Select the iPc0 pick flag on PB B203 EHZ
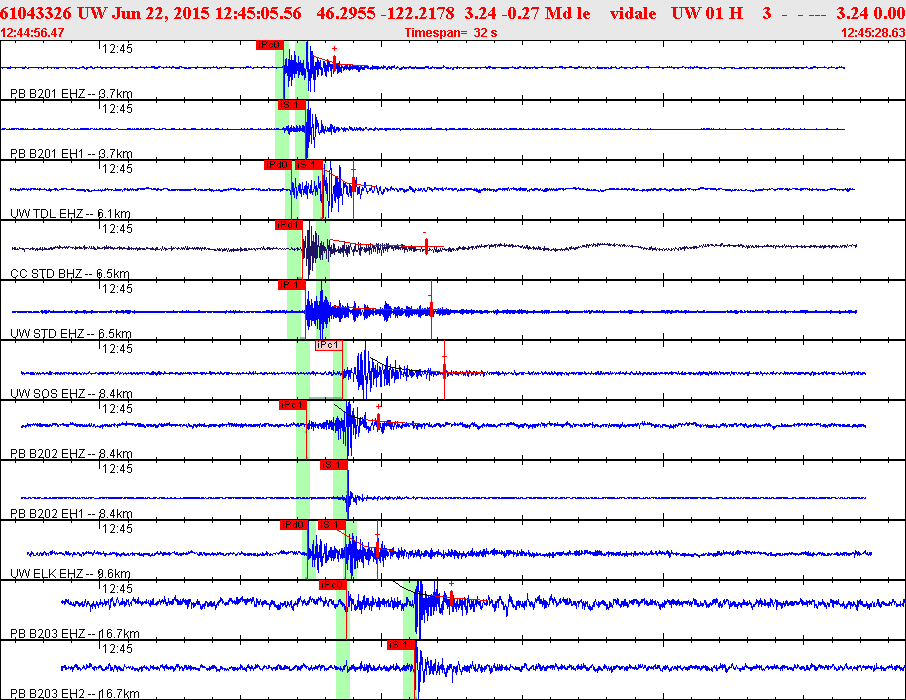 pos(332,585)
